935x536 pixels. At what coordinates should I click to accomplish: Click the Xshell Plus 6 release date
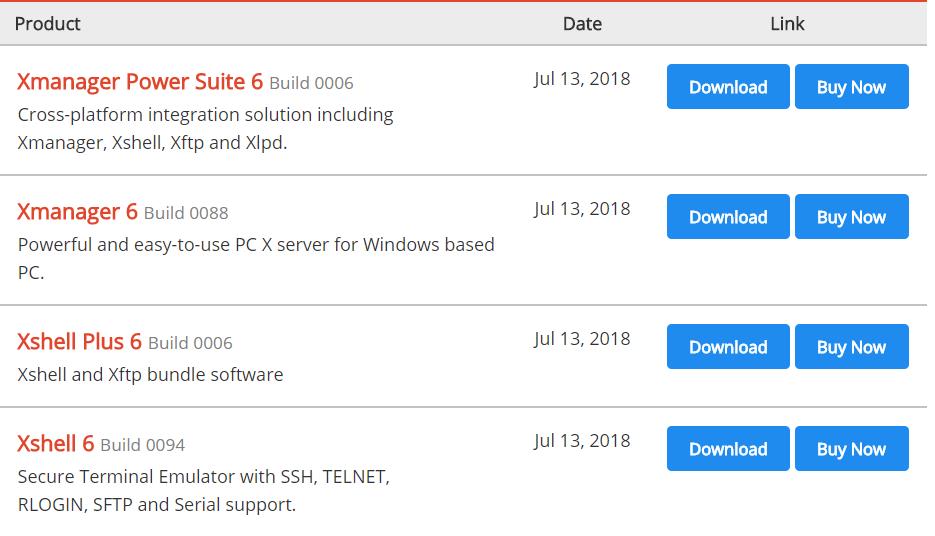[x=582, y=338]
